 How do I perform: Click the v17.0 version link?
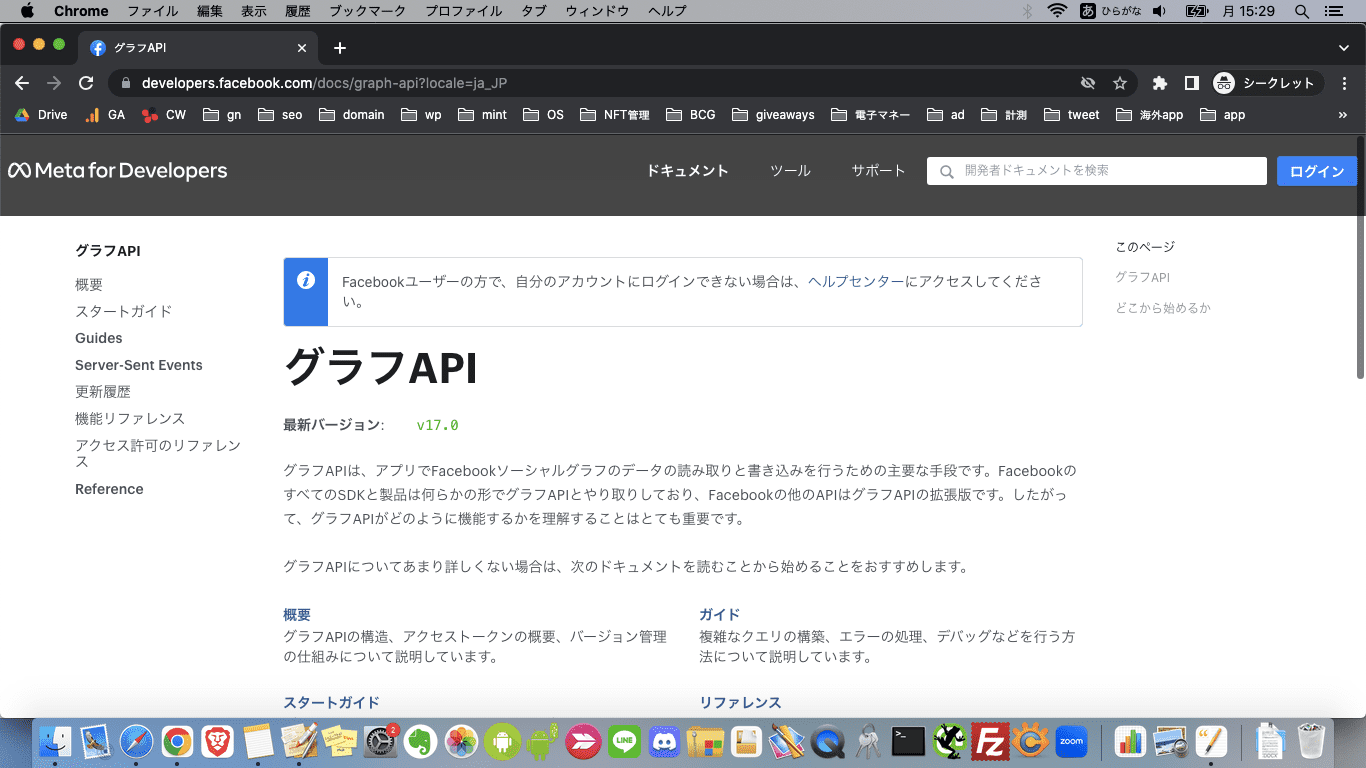[x=438, y=425]
